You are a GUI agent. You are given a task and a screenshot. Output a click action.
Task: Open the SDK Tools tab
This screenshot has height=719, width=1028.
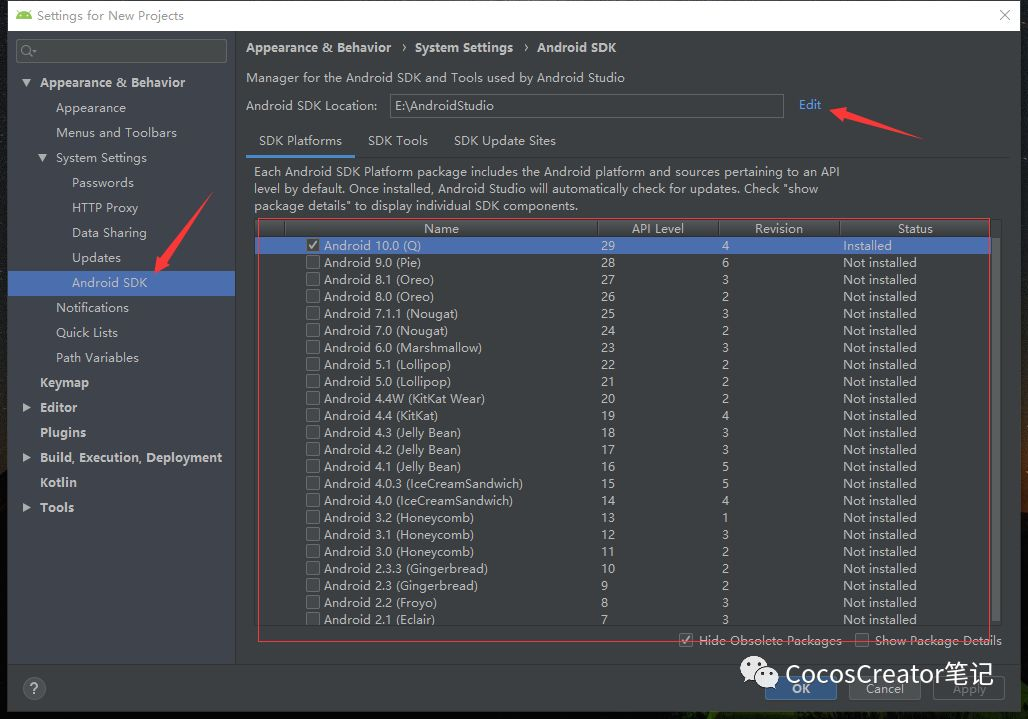[397, 141]
